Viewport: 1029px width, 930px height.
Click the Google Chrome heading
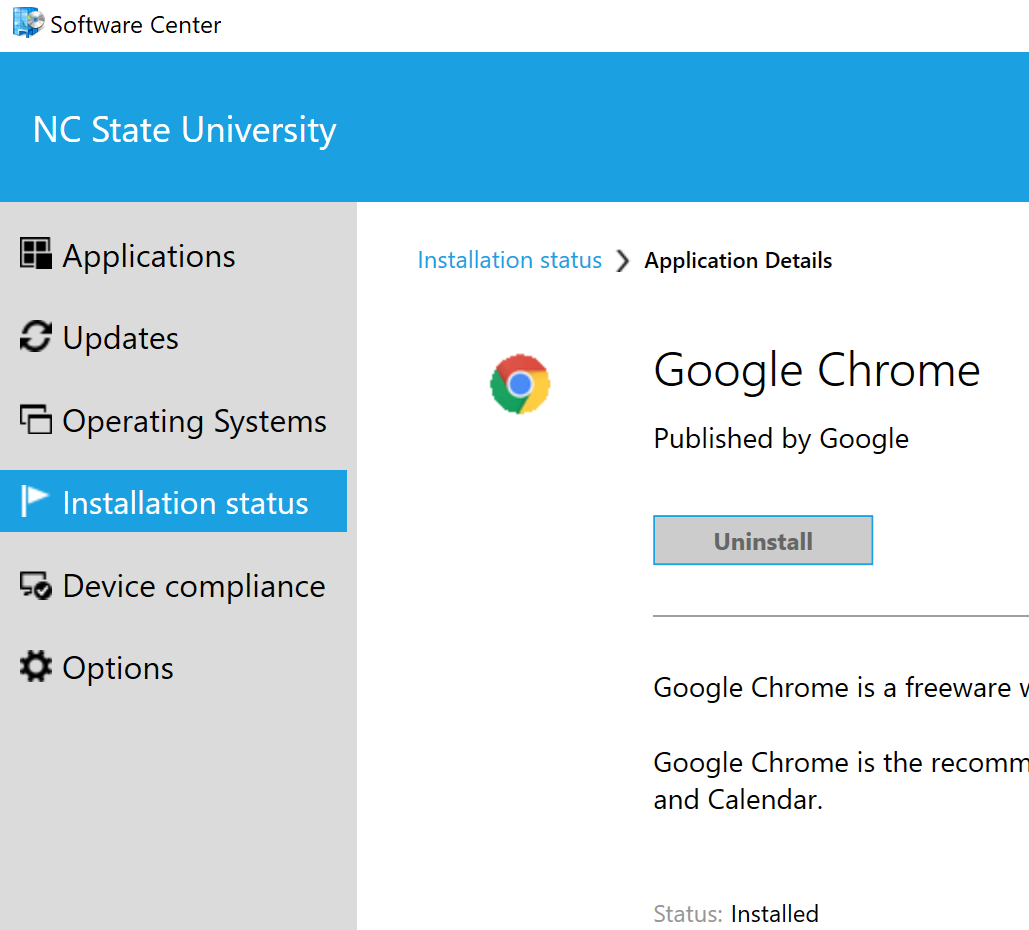816,371
